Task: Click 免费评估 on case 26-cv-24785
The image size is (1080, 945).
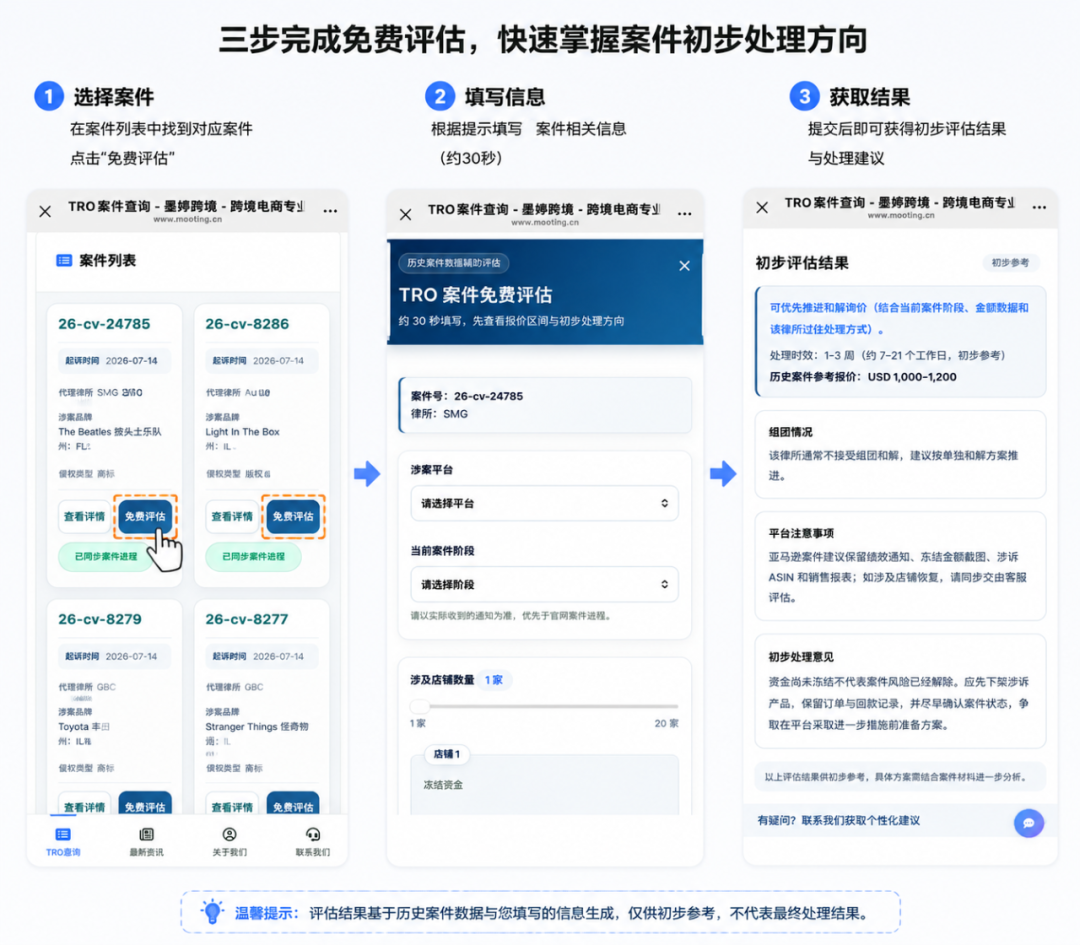Action: pos(145,516)
